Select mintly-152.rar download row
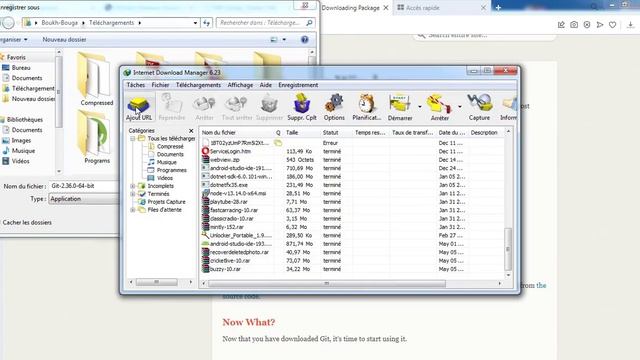This screenshot has width=640, height=360. click(353, 227)
